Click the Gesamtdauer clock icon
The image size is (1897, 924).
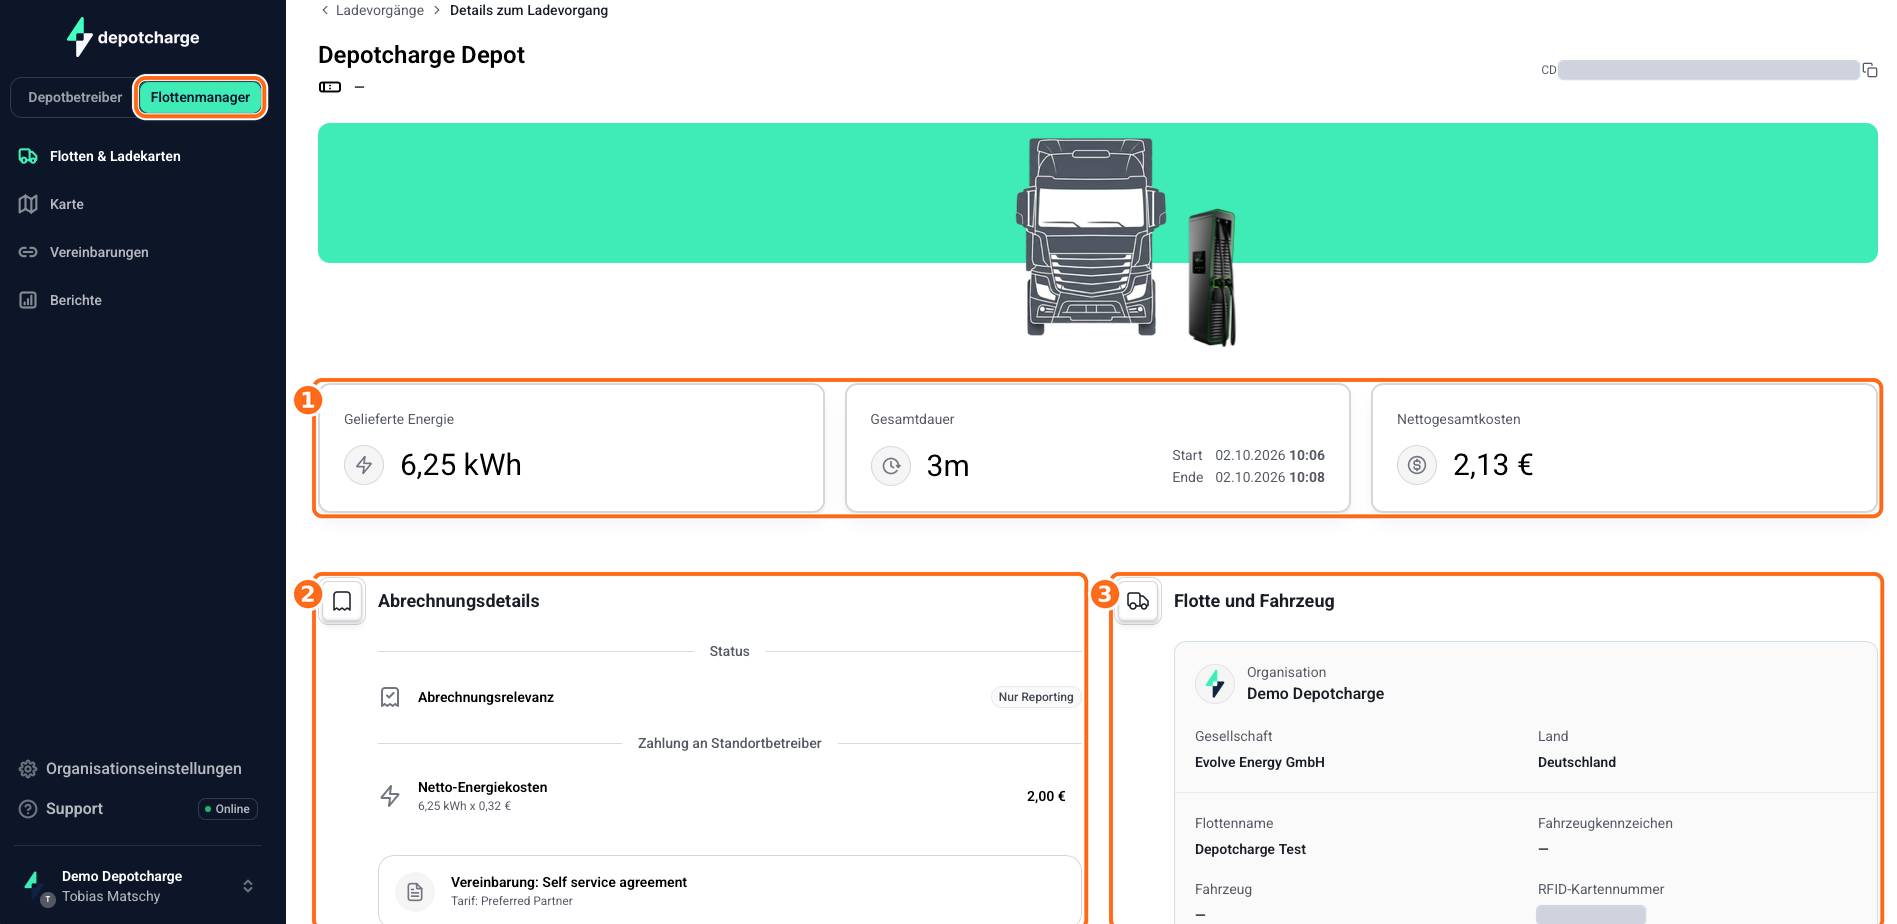(891, 466)
